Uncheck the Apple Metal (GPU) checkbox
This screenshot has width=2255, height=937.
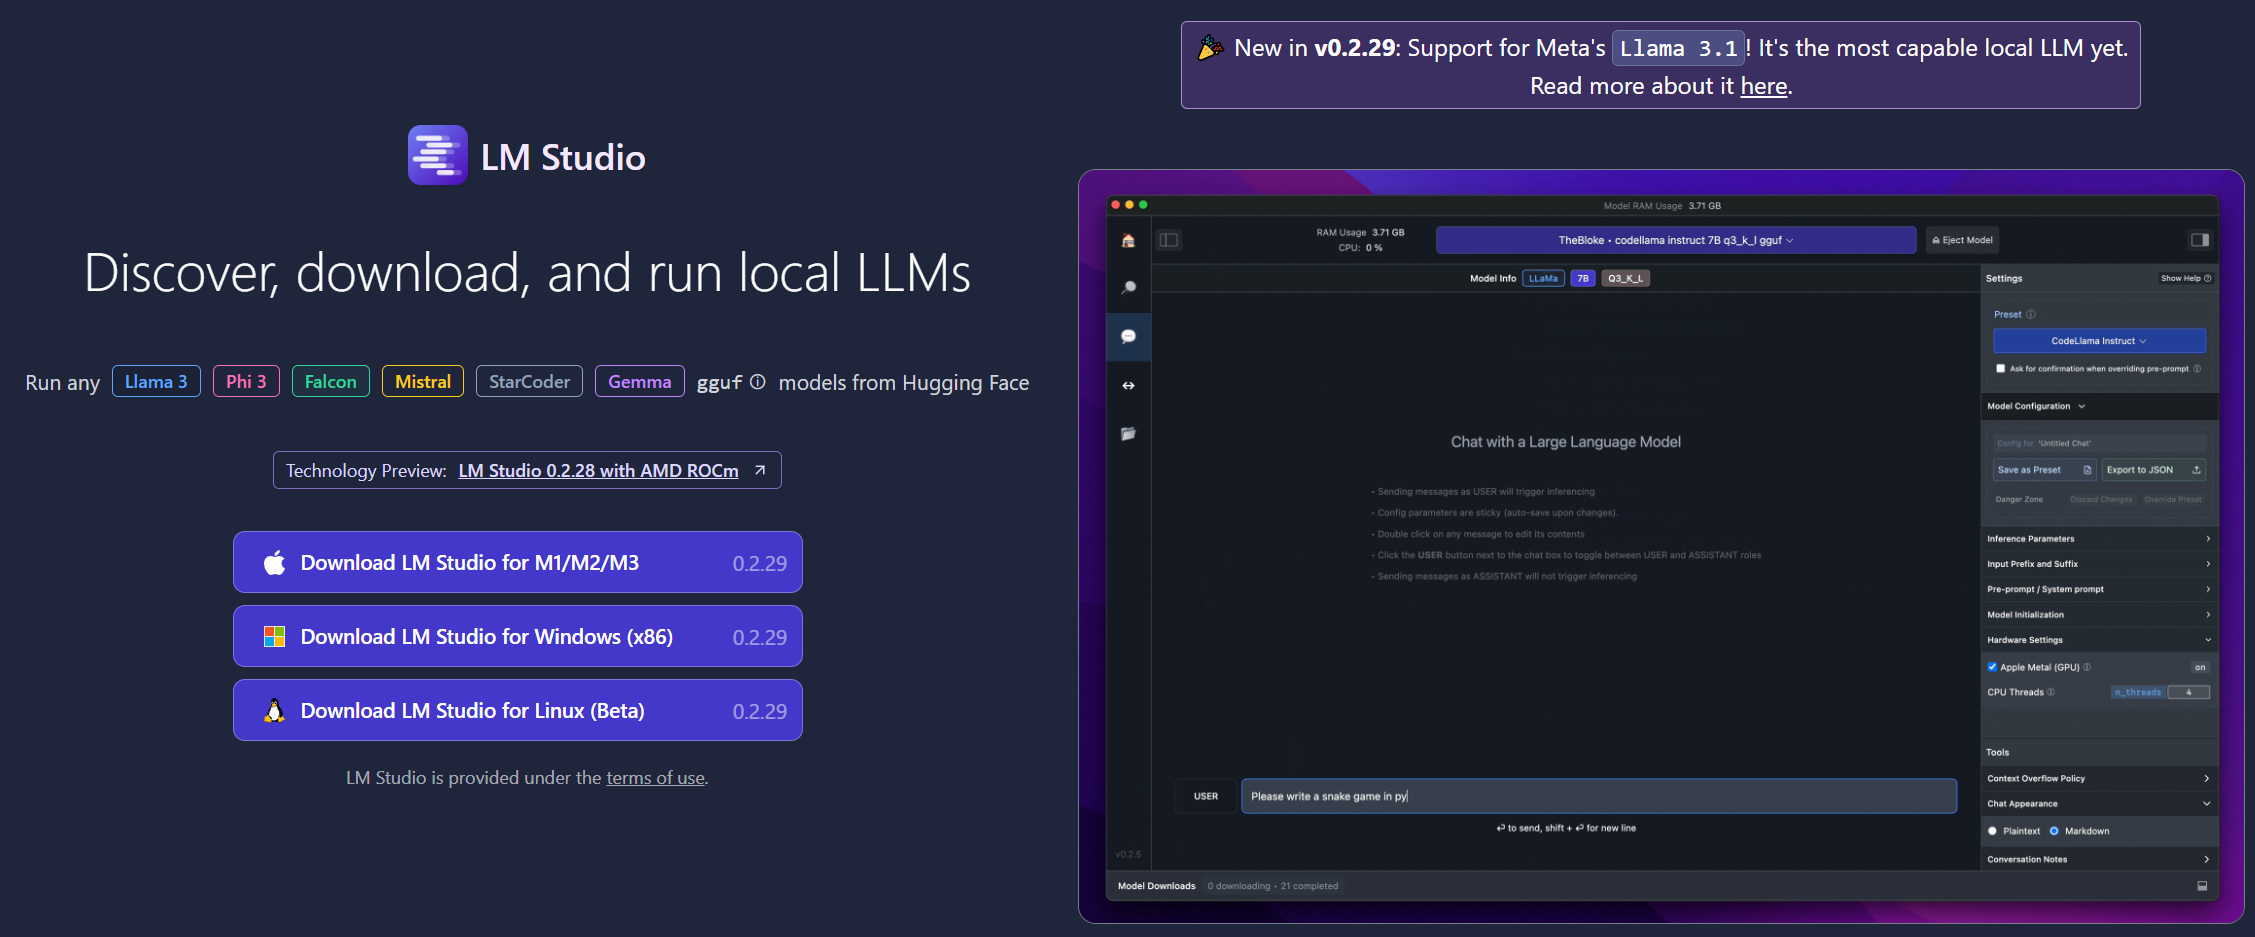(1992, 667)
